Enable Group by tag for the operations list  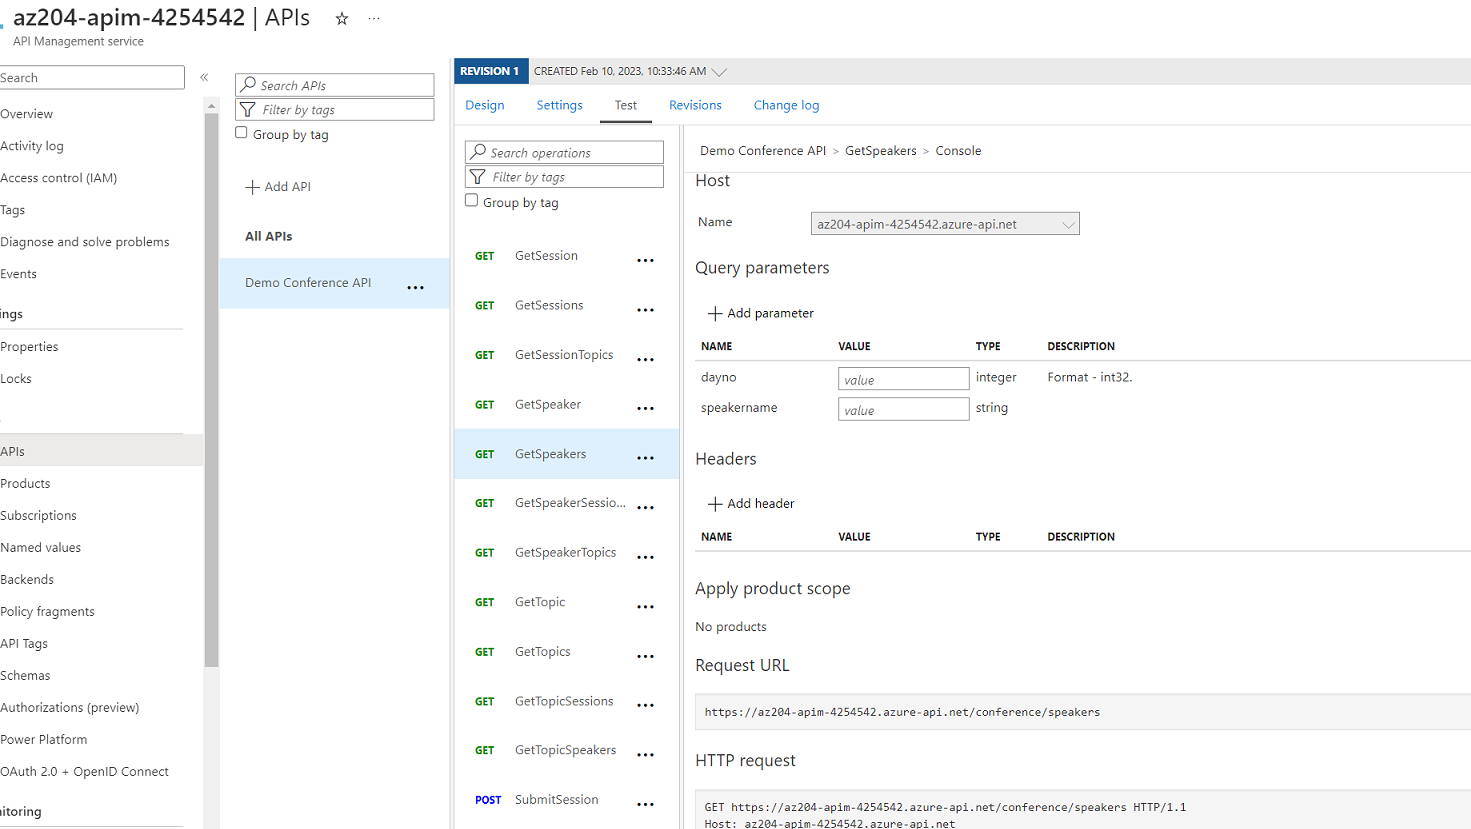click(x=471, y=201)
